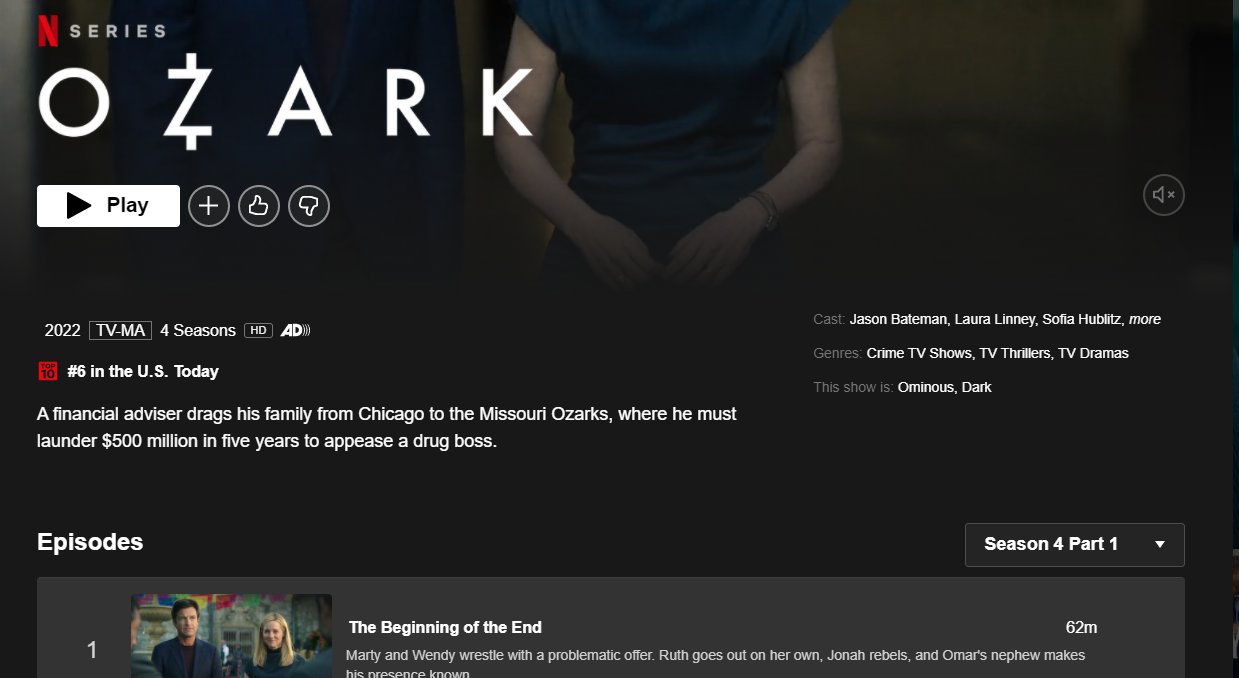The image size is (1239, 678).
Task: Click the Netflix N logo
Action: click(x=48, y=29)
